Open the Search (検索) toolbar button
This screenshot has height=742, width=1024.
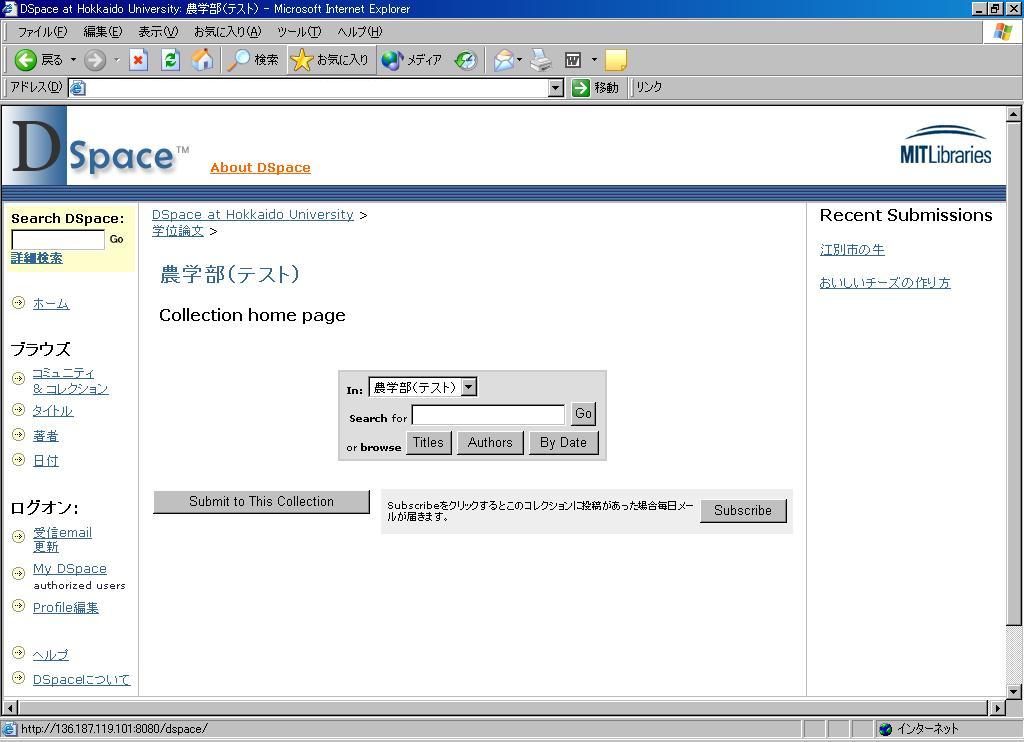pyautogui.click(x=253, y=60)
